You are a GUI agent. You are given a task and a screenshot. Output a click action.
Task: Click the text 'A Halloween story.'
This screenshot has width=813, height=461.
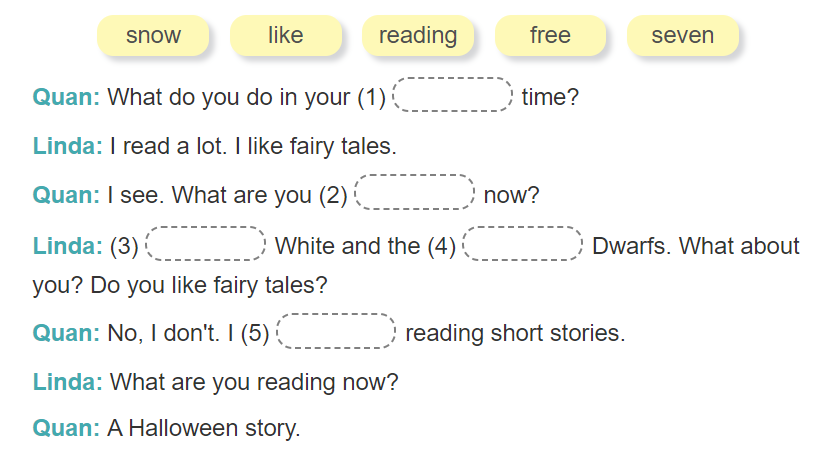click(x=203, y=429)
